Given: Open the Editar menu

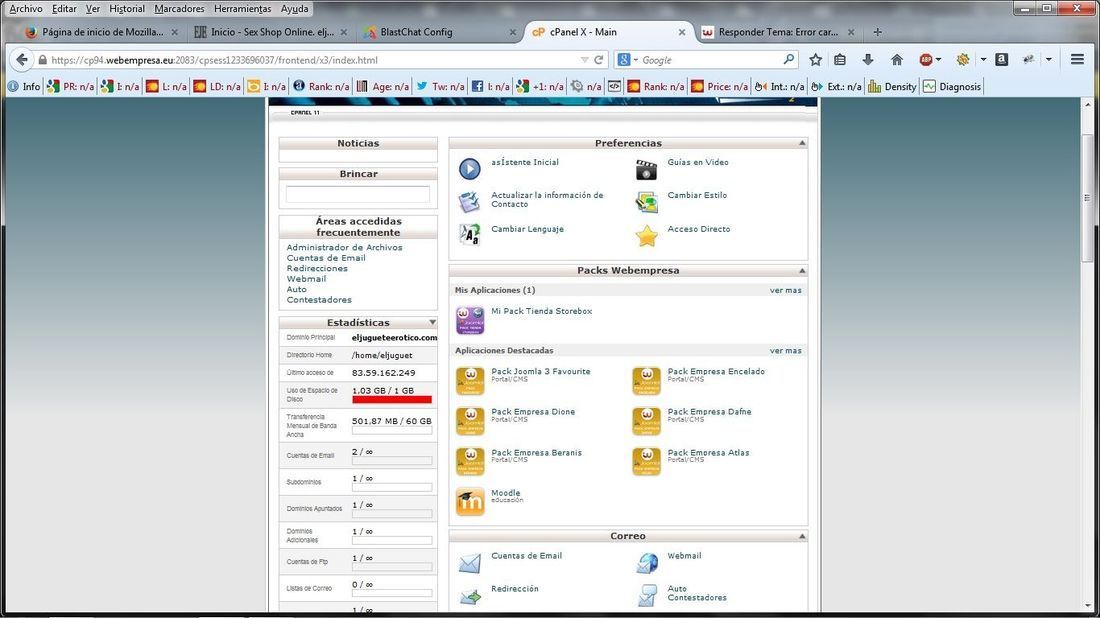Looking at the screenshot, I should pyautogui.click(x=64, y=8).
